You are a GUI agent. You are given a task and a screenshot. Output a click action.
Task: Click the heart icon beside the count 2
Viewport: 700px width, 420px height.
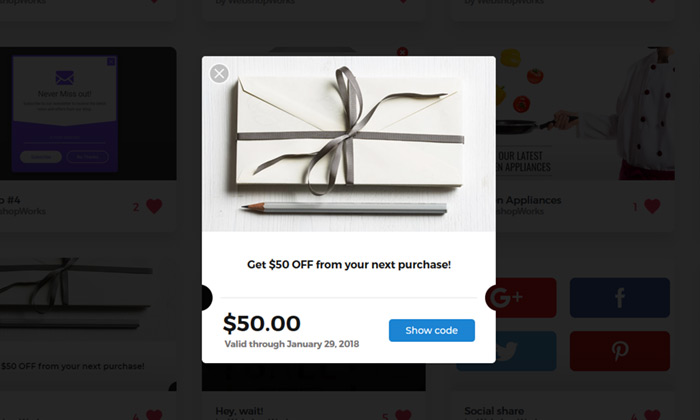coord(154,207)
